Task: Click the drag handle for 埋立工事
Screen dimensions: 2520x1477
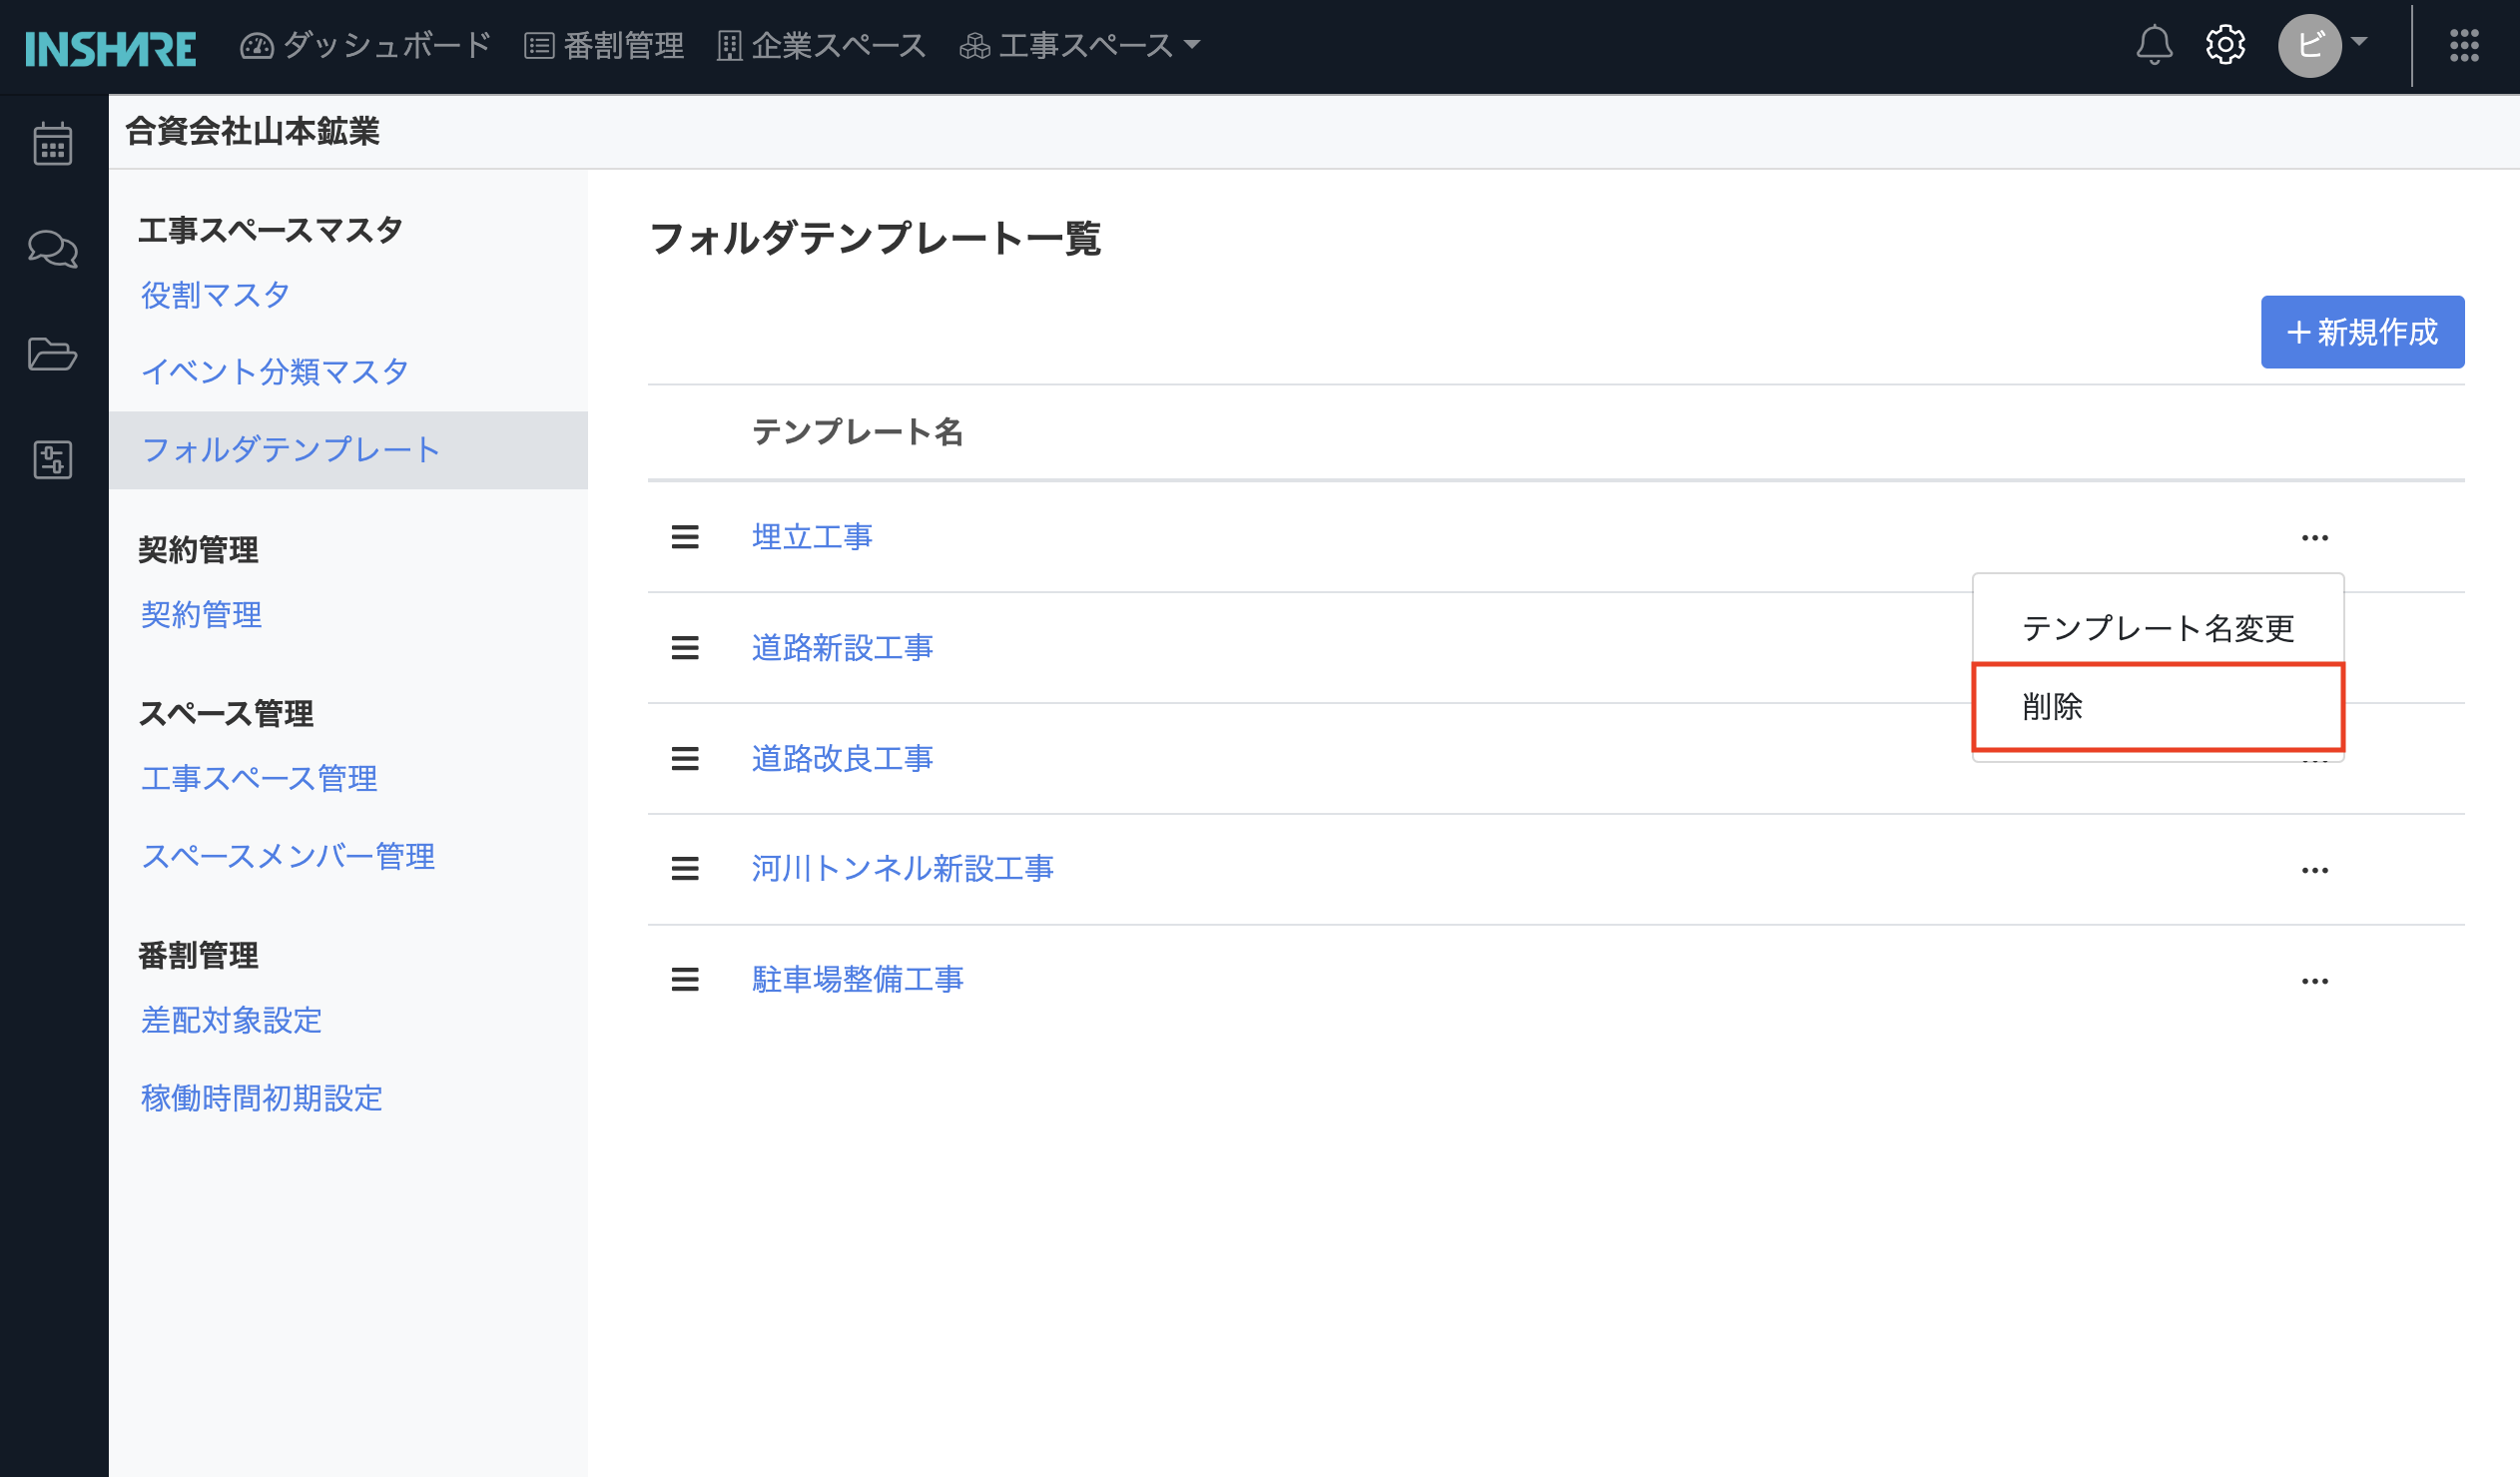Action: point(685,537)
